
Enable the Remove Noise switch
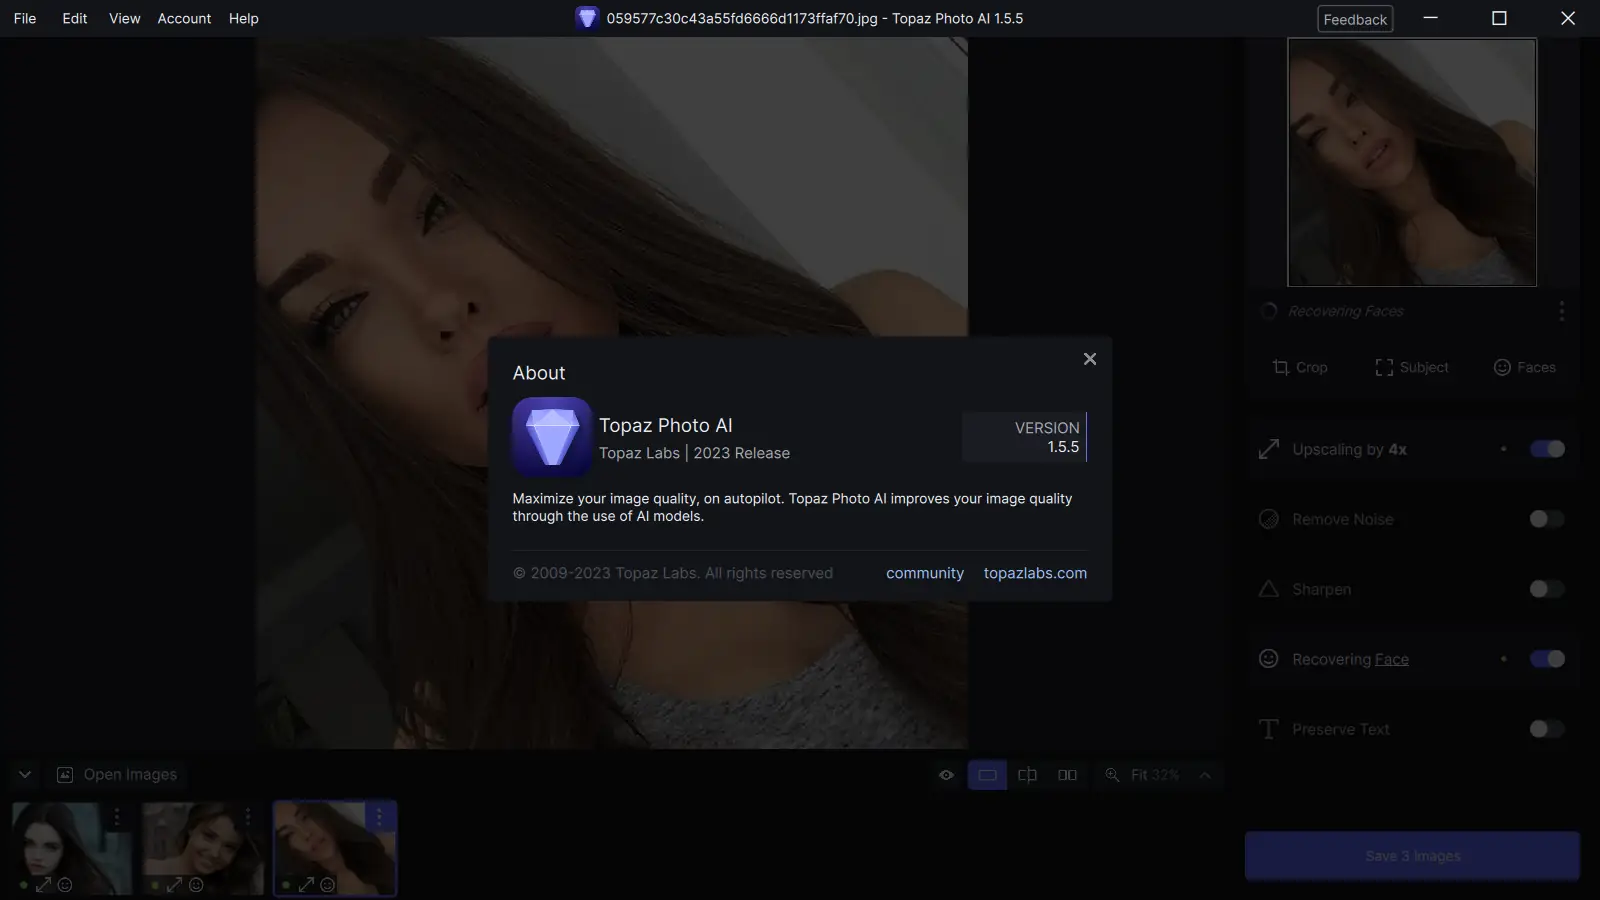(1547, 519)
